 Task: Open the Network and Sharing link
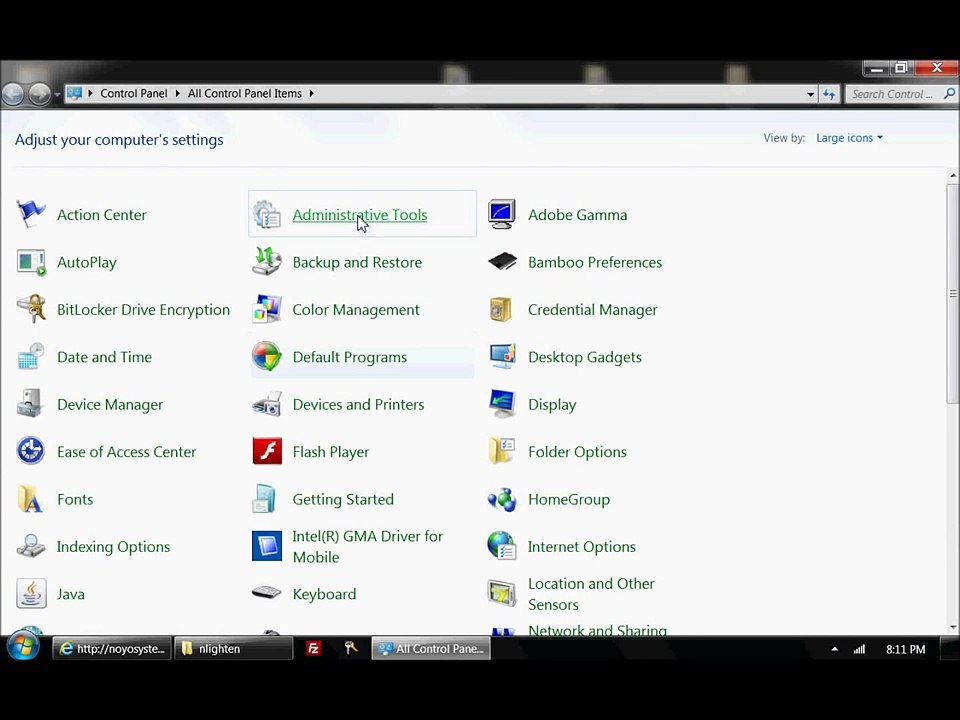pyautogui.click(x=597, y=630)
